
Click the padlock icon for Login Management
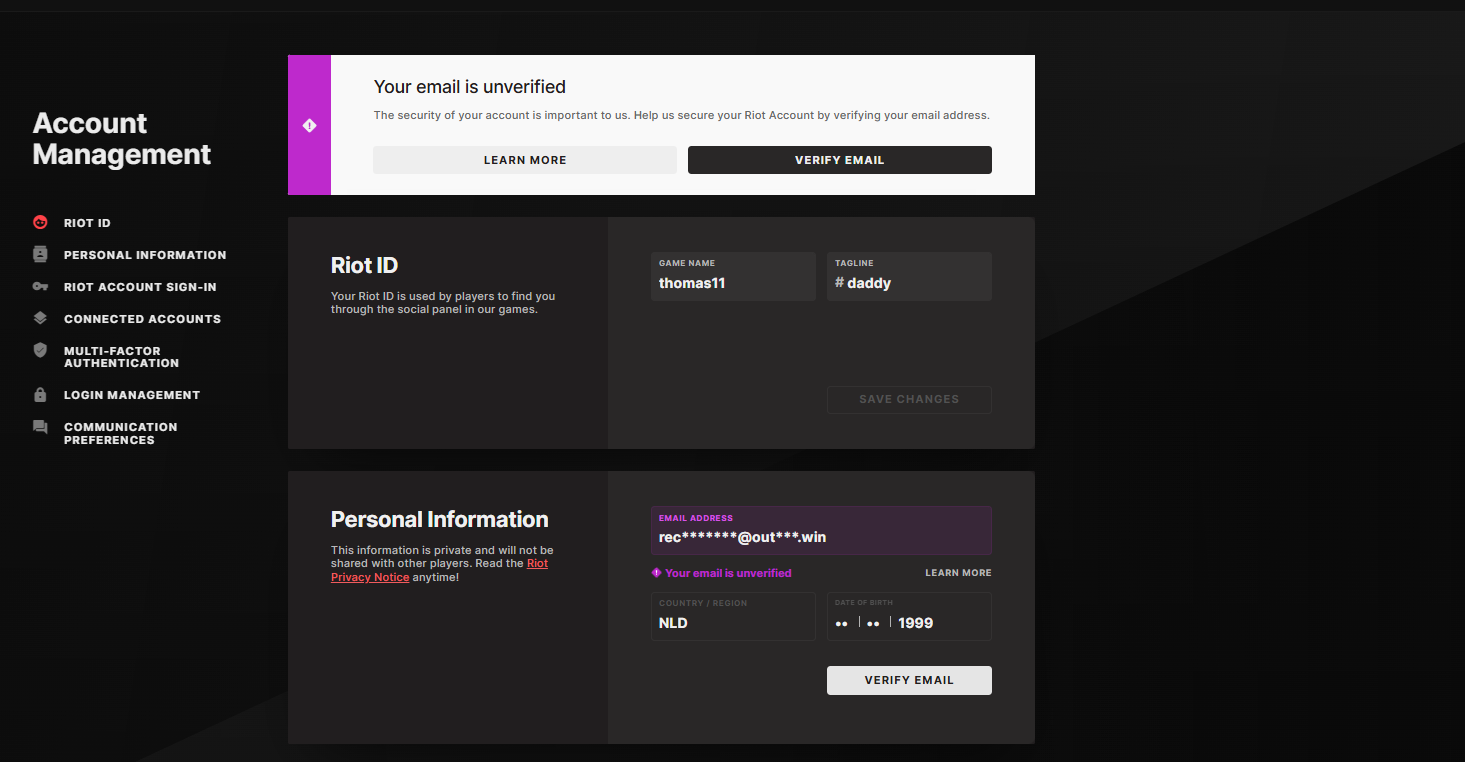tap(40, 395)
